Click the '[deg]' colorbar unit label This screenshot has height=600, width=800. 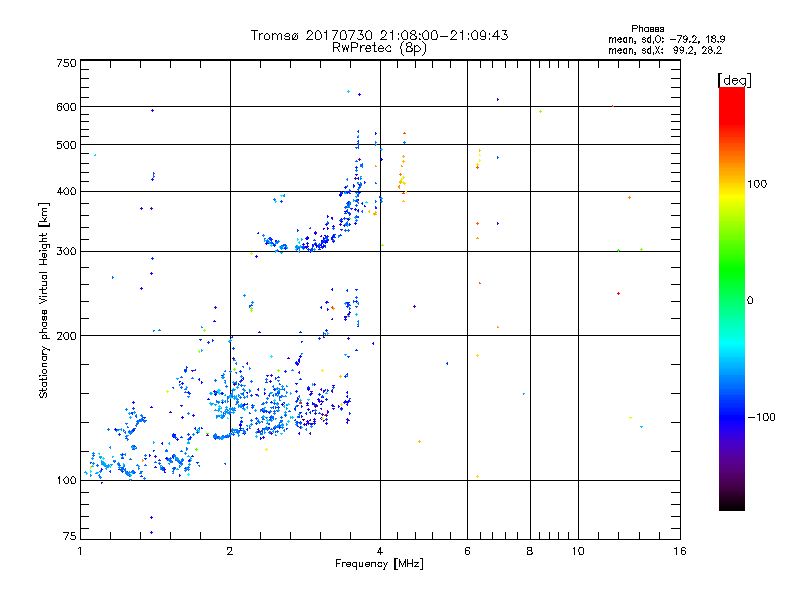pyautogui.click(x=734, y=80)
